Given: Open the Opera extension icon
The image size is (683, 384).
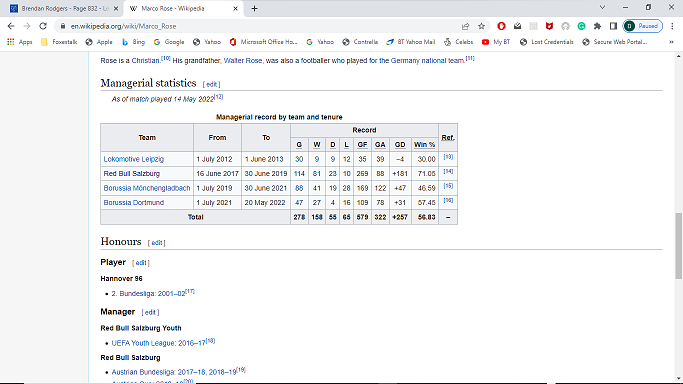Looking at the screenshot, I should point(501,26).
